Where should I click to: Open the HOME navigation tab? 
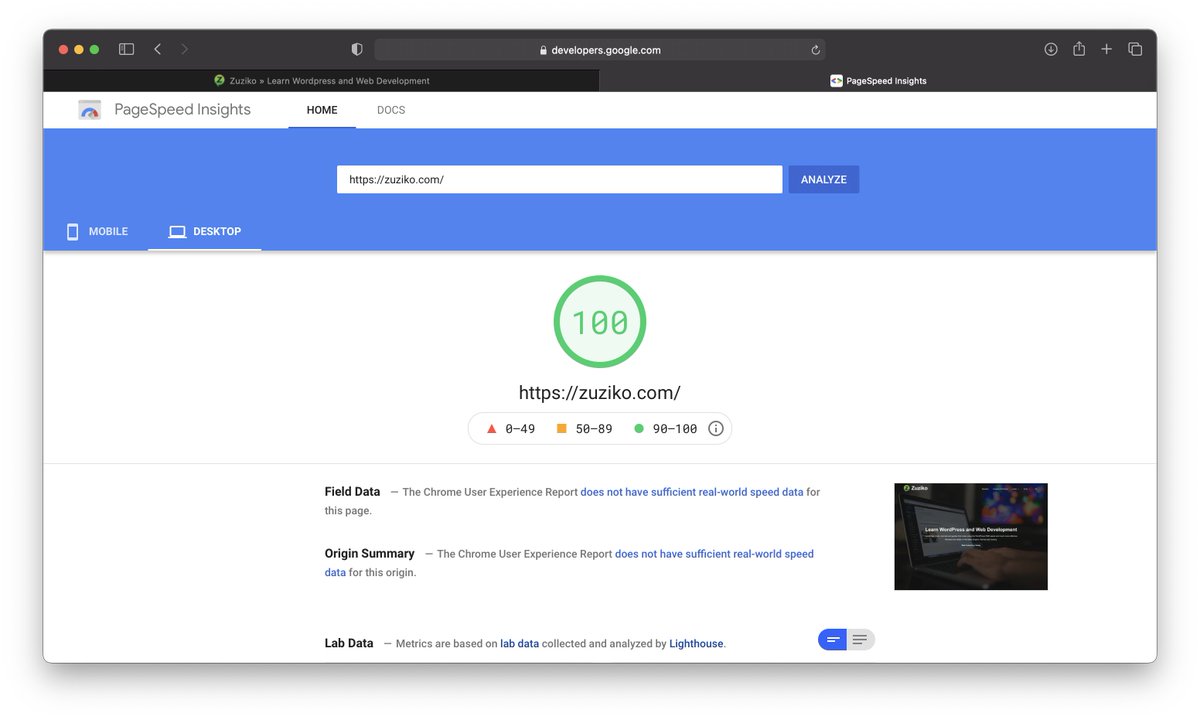[x=322, y=110]
